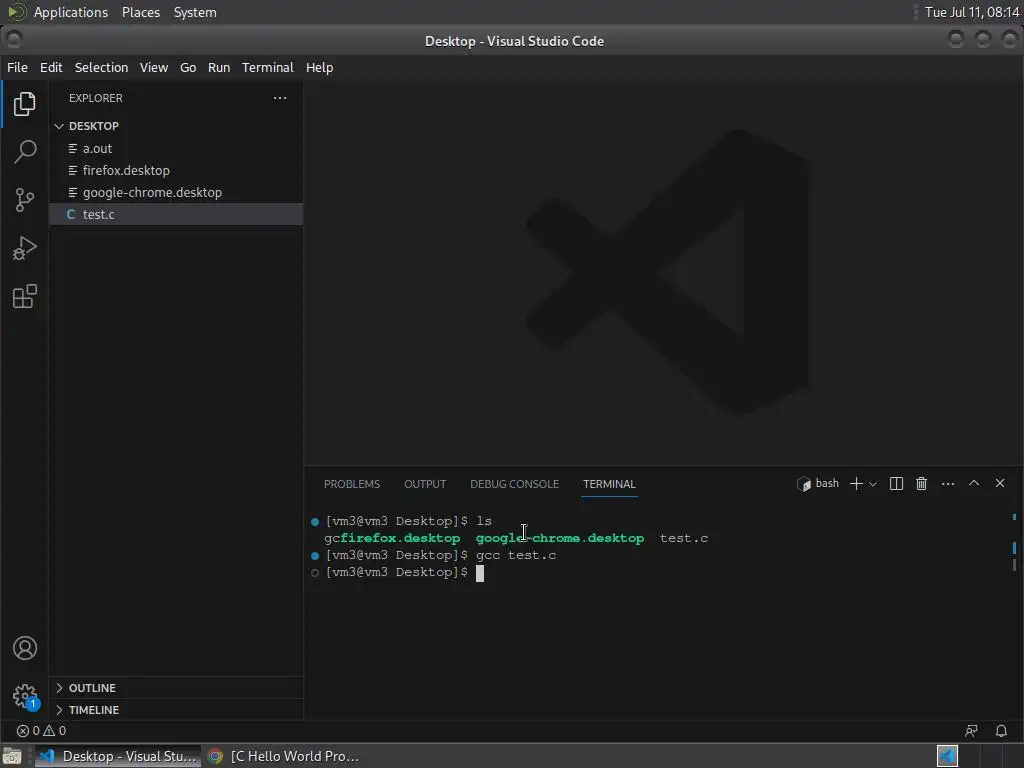The width and height of the screenshot is (1024, 768).
Task: Open the Help menu
Action: [319, 67]
